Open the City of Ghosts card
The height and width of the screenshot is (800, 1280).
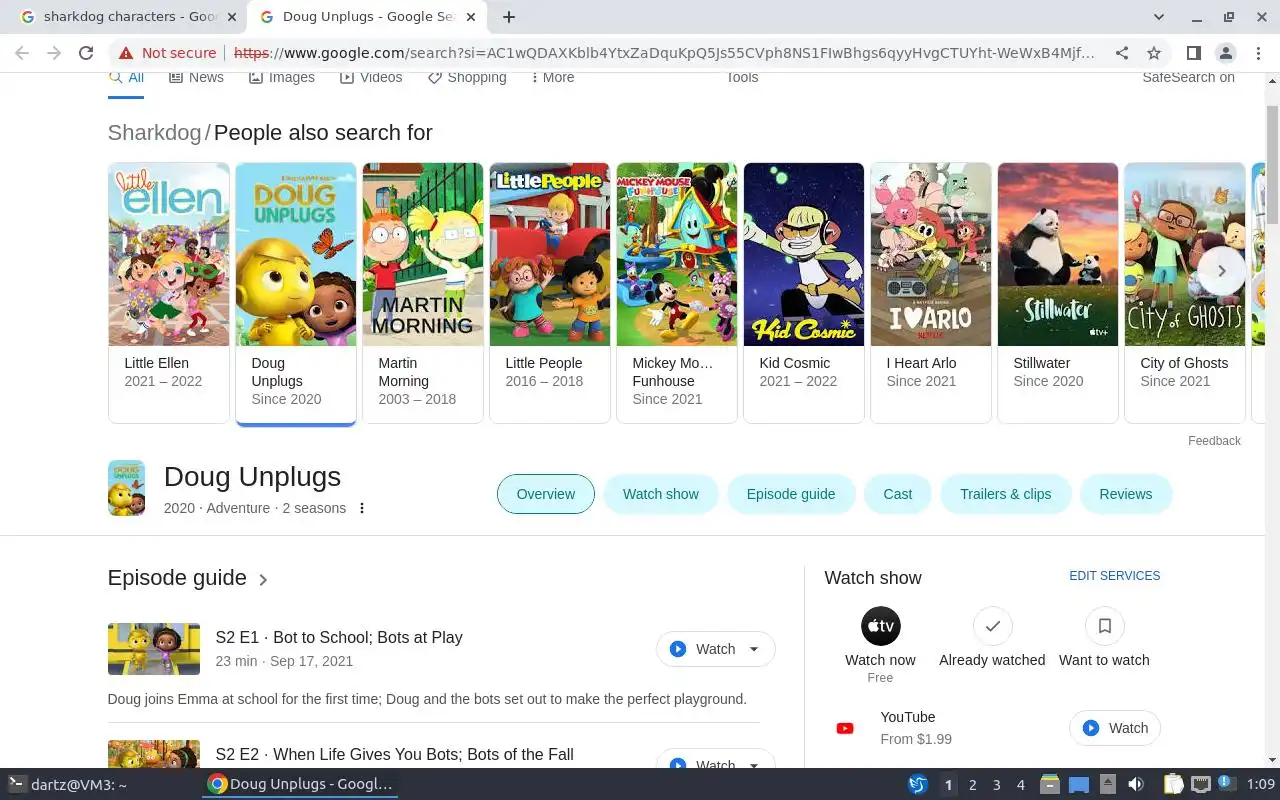point(1185,293)
